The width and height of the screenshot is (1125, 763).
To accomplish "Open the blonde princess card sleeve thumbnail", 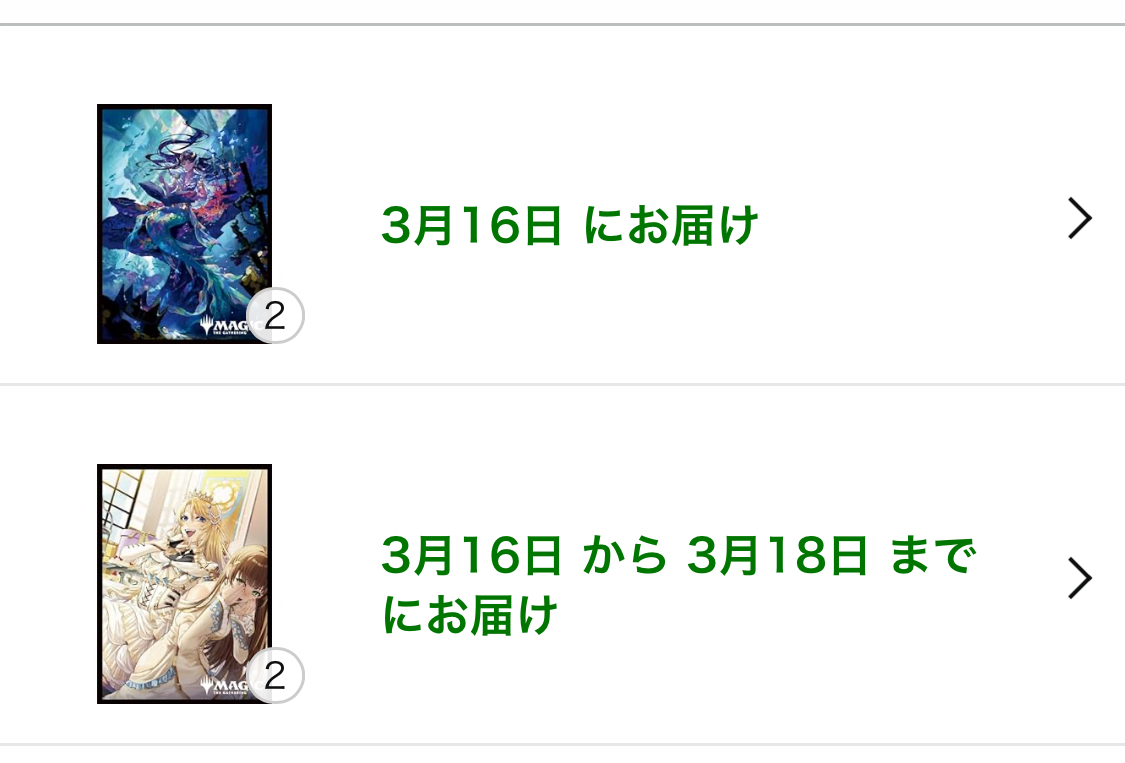I will 184,584.
